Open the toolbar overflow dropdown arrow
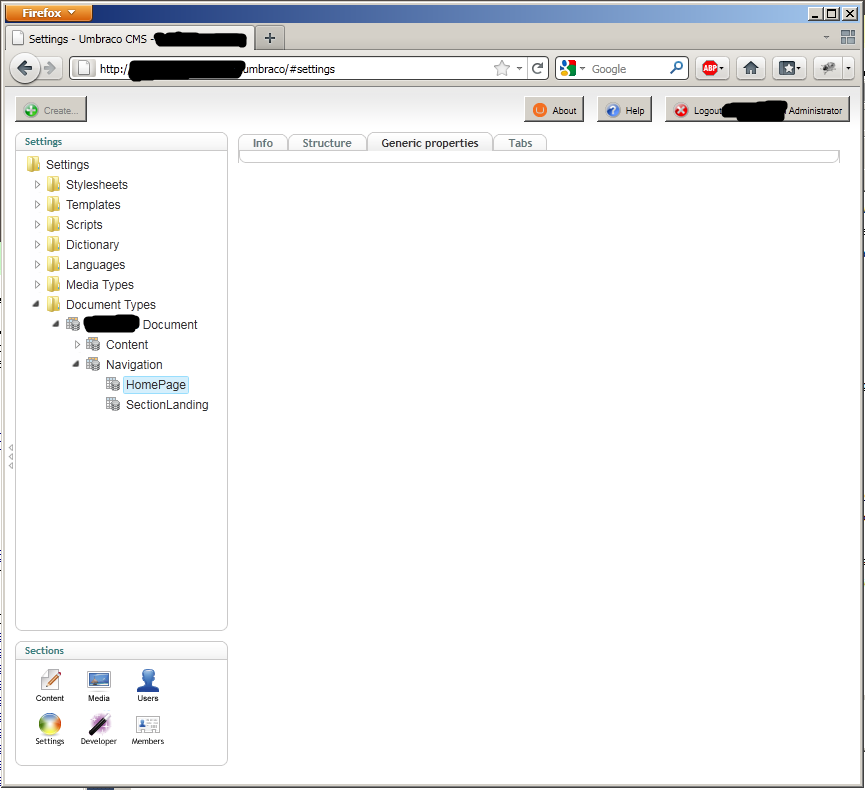The image size is (865, 790). point(848,68)
